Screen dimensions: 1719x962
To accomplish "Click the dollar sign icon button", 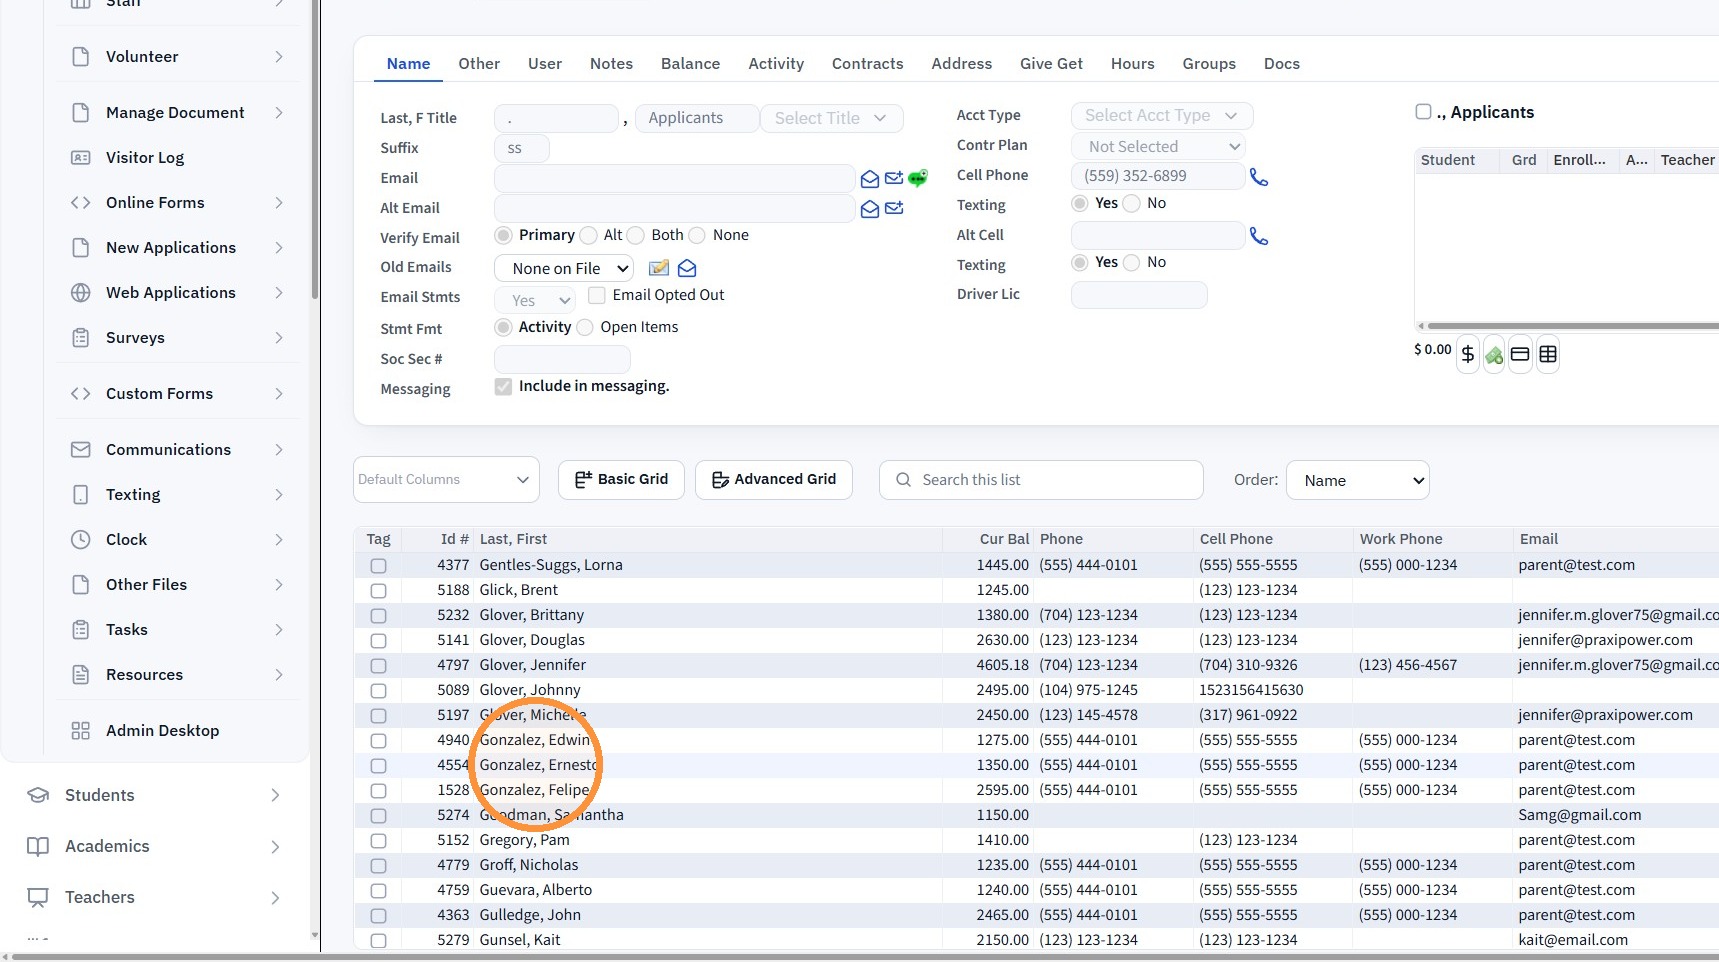I will coord(1468,354).
